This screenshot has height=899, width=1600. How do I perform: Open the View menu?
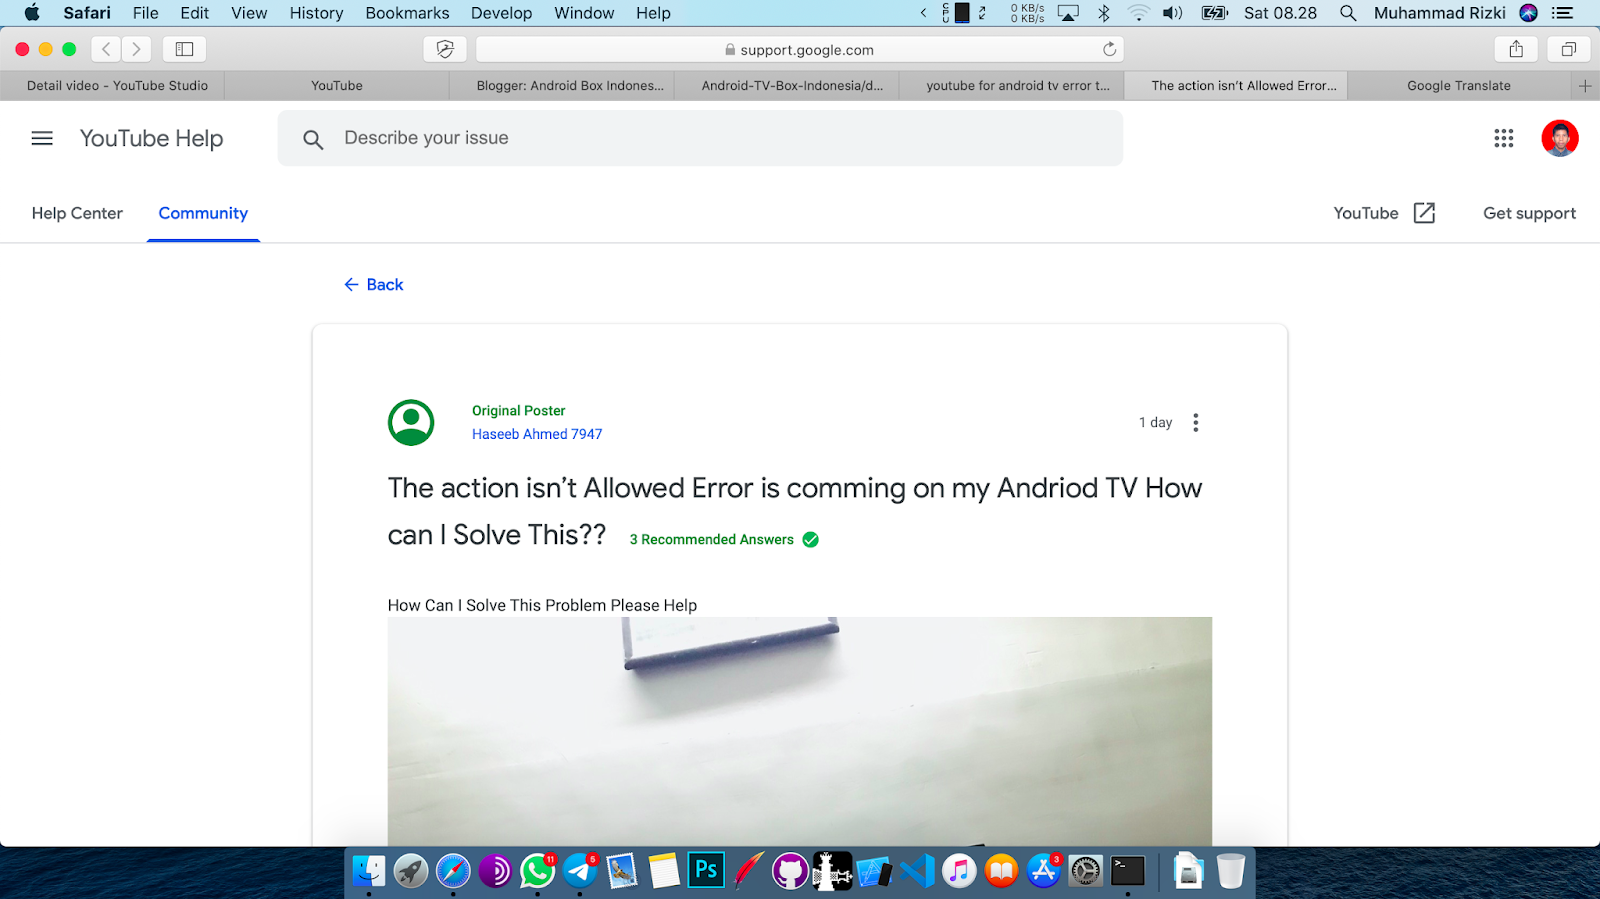249,13
